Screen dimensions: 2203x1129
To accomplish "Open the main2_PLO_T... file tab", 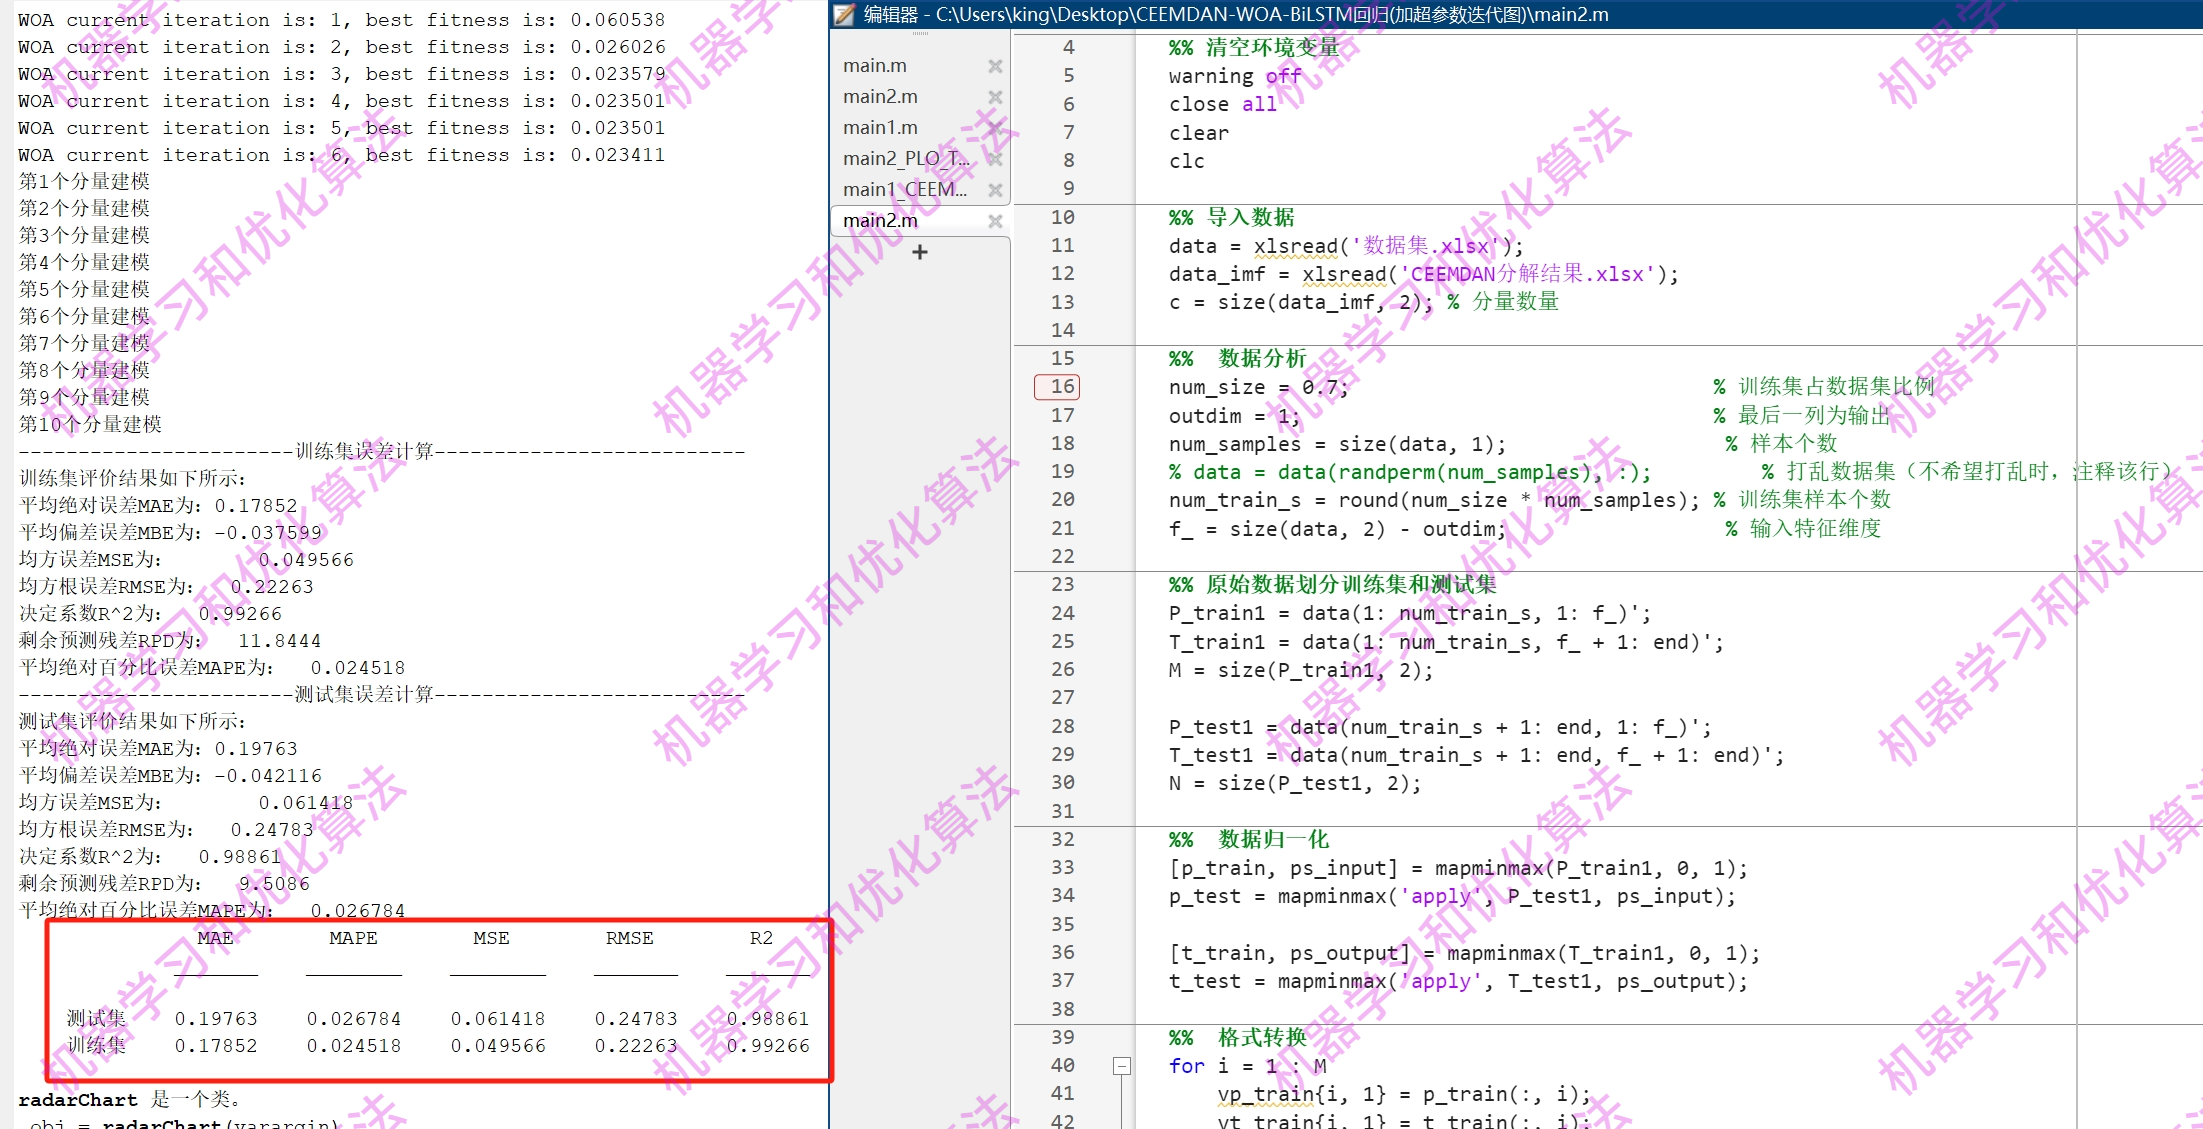I will (905, 159).
